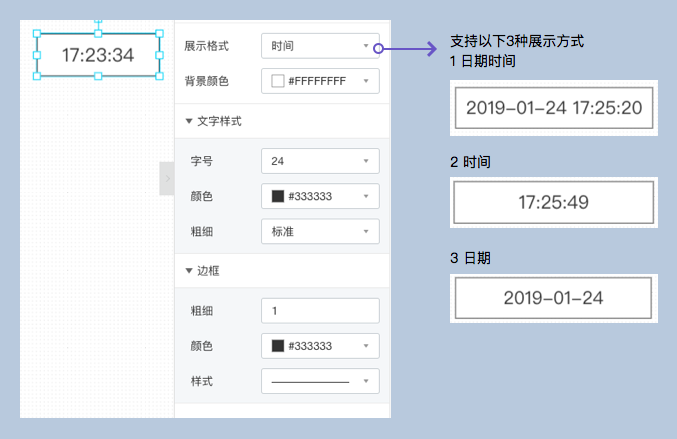Viewport: 677px width, 439px height.
Task: Click the bottom-center resize handle of the time widget
Action: click(98, 76)
